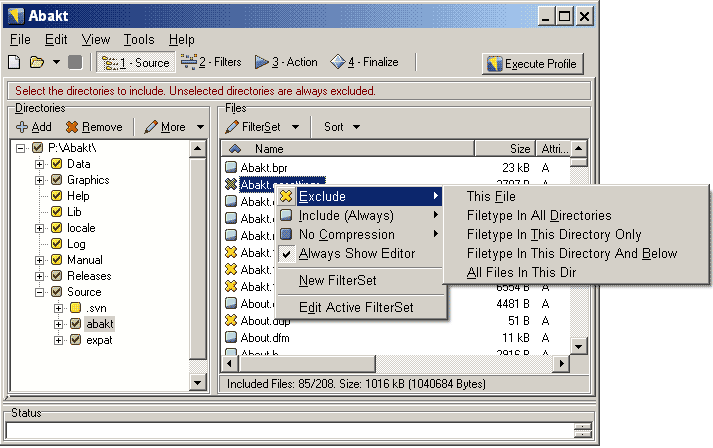
Task: Open the View menu
Action: point(95,40)
